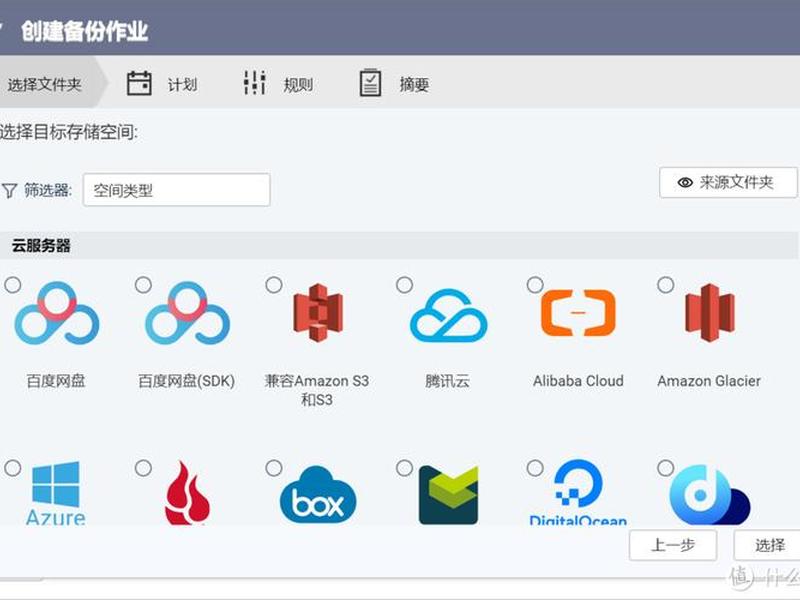Click the 来源文件夹 button
This screenshot has width=800, height=600.
coord(728,182)
